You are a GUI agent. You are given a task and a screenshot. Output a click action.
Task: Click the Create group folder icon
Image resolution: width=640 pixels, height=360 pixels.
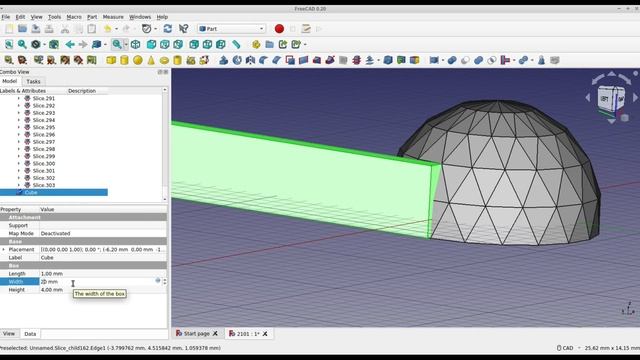pos(269,44)
